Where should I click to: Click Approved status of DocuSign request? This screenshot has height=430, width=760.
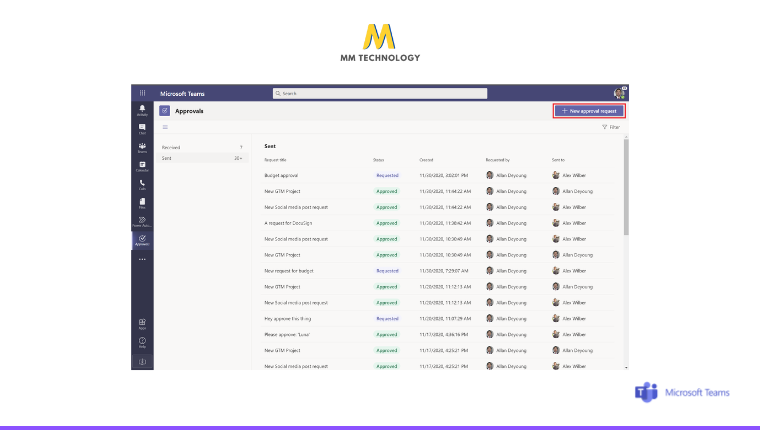pyautogui.click(x=386, y=223)
